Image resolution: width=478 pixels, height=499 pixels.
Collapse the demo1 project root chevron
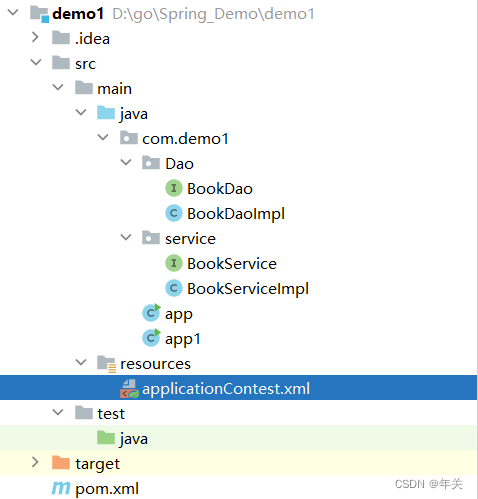tap(13, 13)
